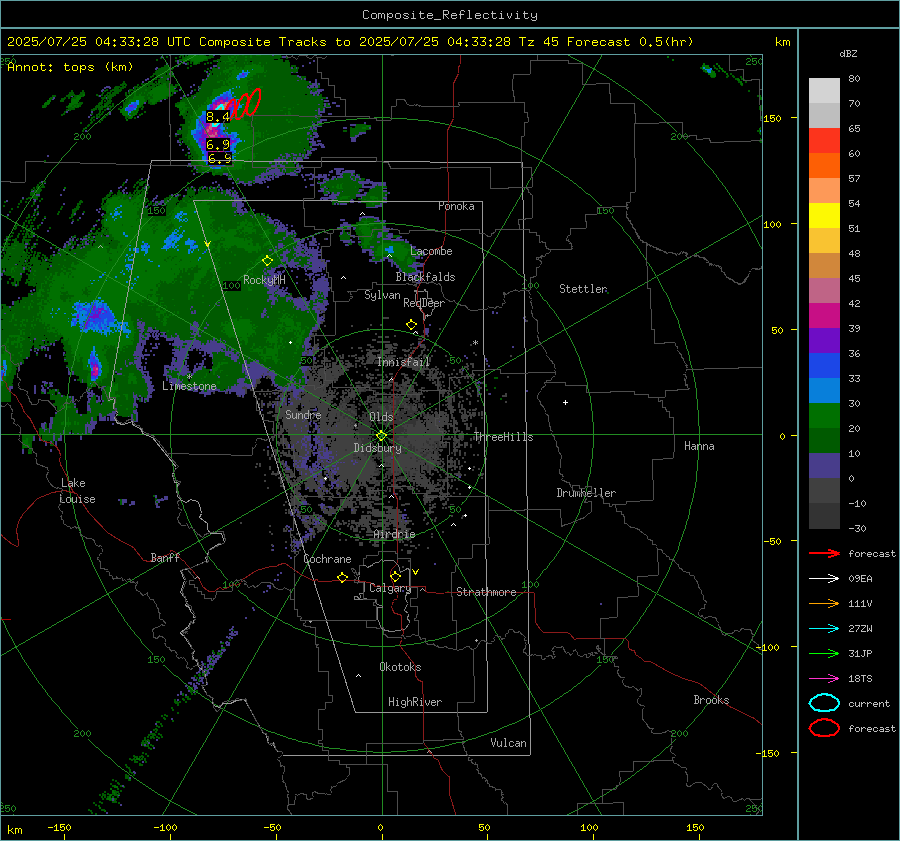
Task: Click the yellow diamond marker near RedDeer
Action: (x=411, y=325)
